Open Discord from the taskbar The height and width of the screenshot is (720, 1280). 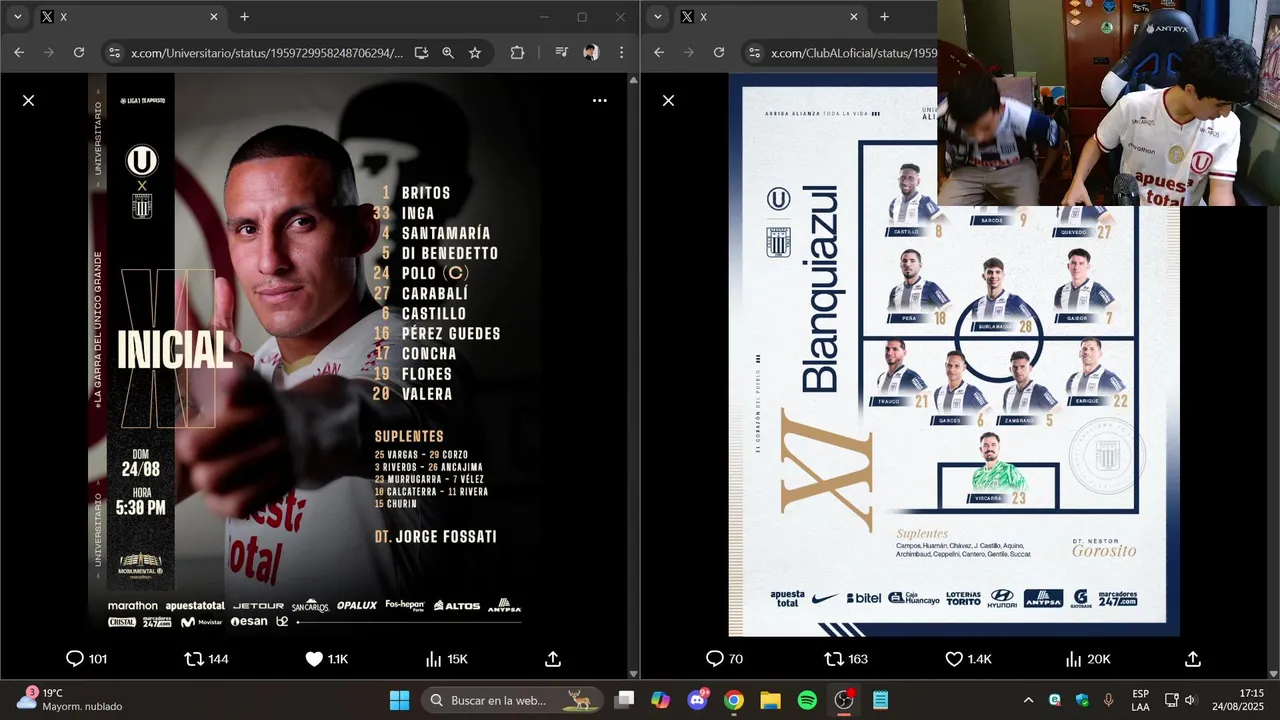697,700
